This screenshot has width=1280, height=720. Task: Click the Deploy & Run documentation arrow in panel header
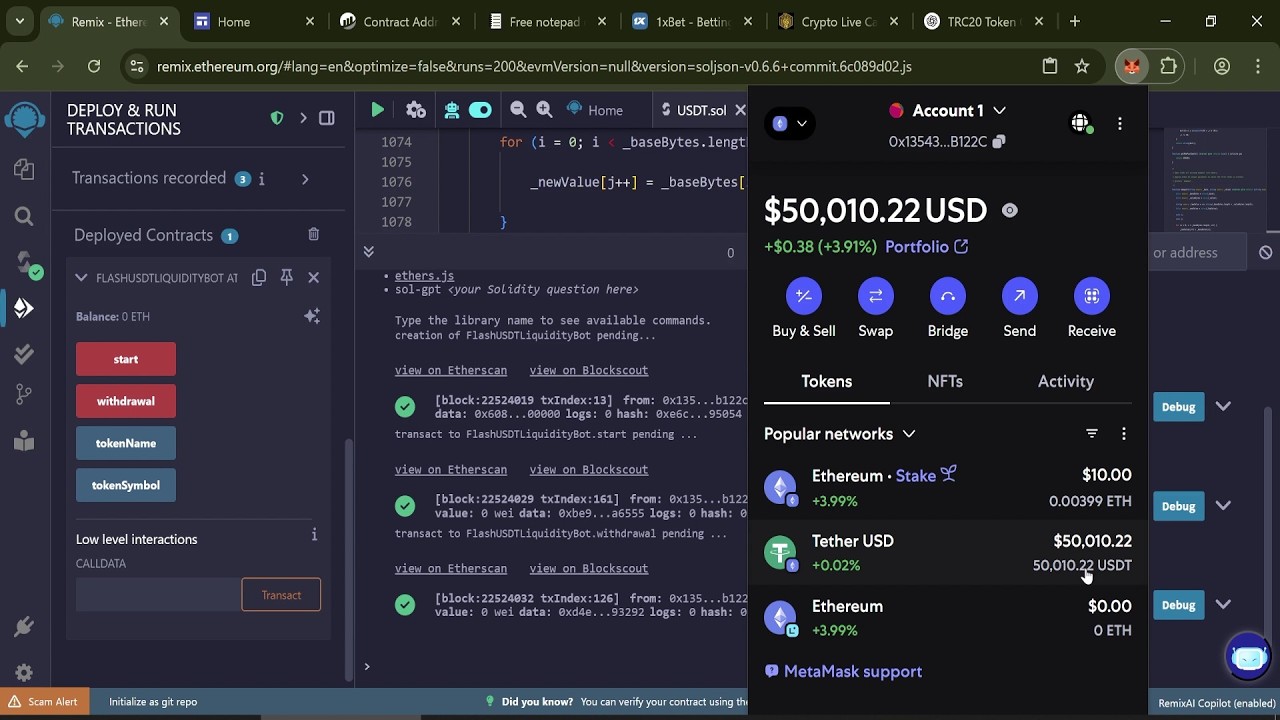(303, 118)
